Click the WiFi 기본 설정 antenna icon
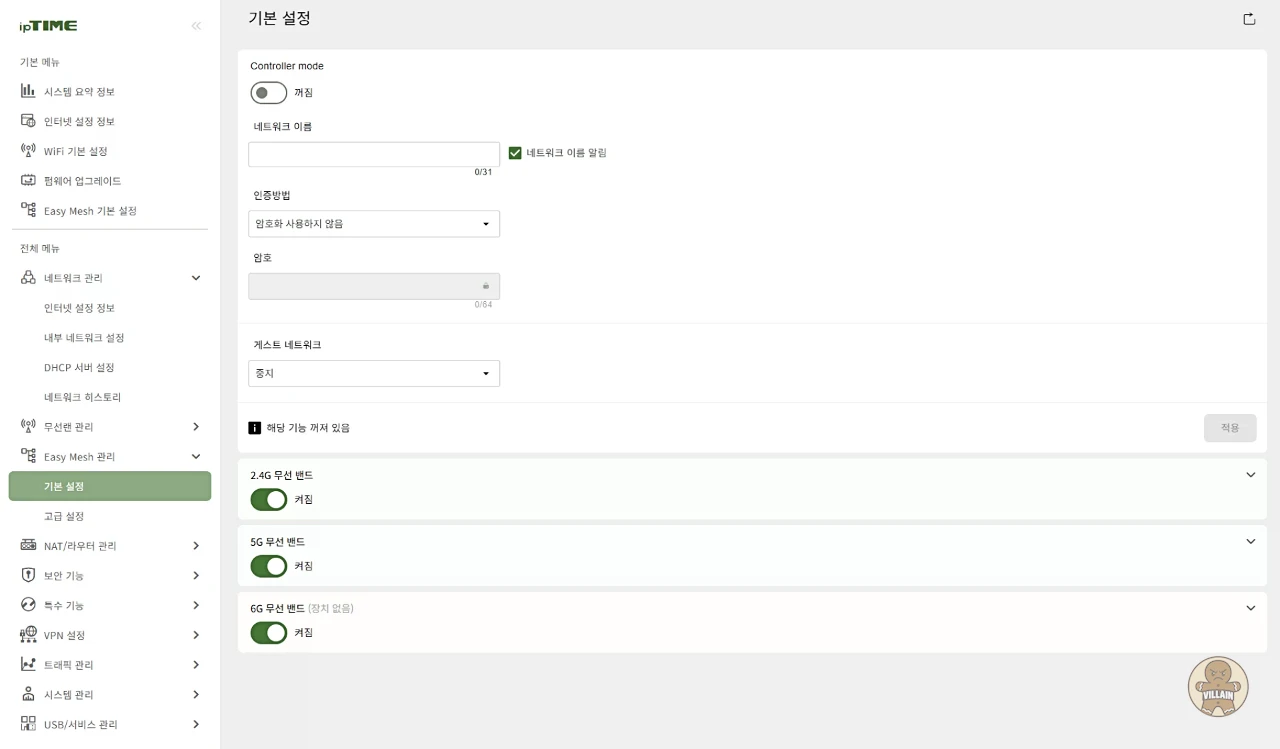Screen dimensions: 1280x749 (x=28, y=151)
